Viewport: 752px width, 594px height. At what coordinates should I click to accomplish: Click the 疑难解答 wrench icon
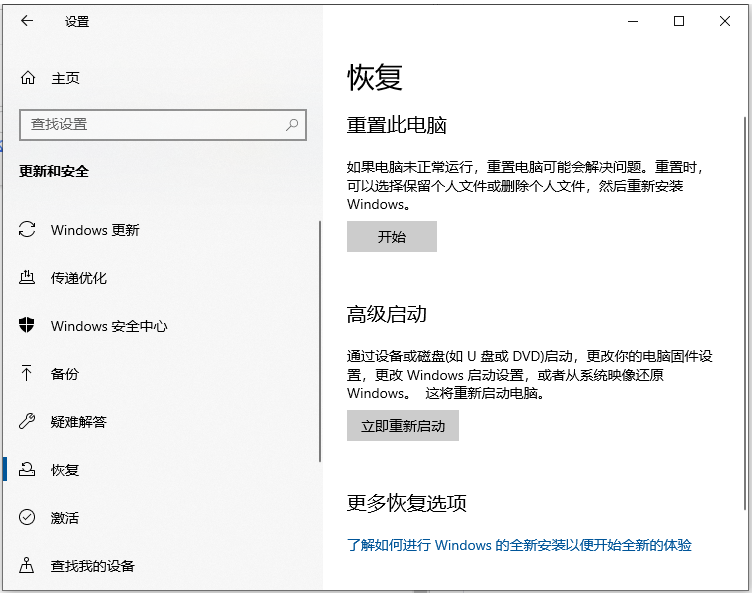[28, 422]
